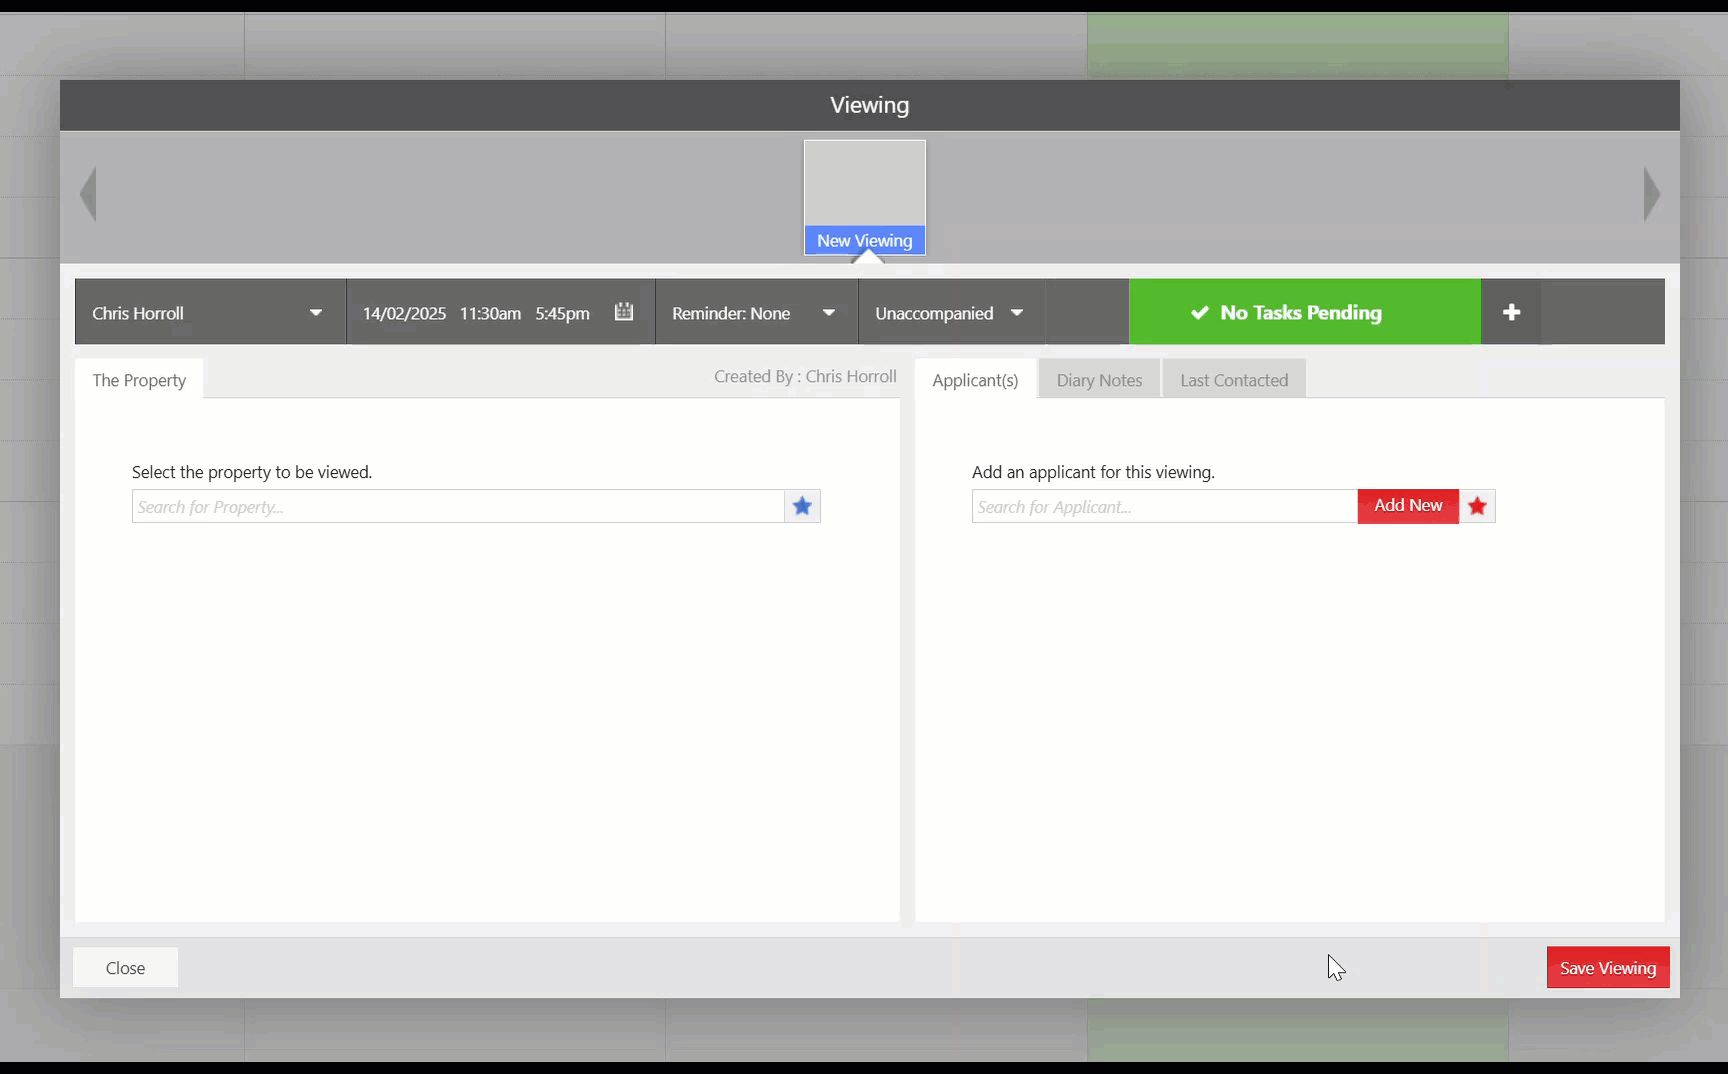Go to previous viewing with left arrow
1728x1074 pixels.
(88, 194)
